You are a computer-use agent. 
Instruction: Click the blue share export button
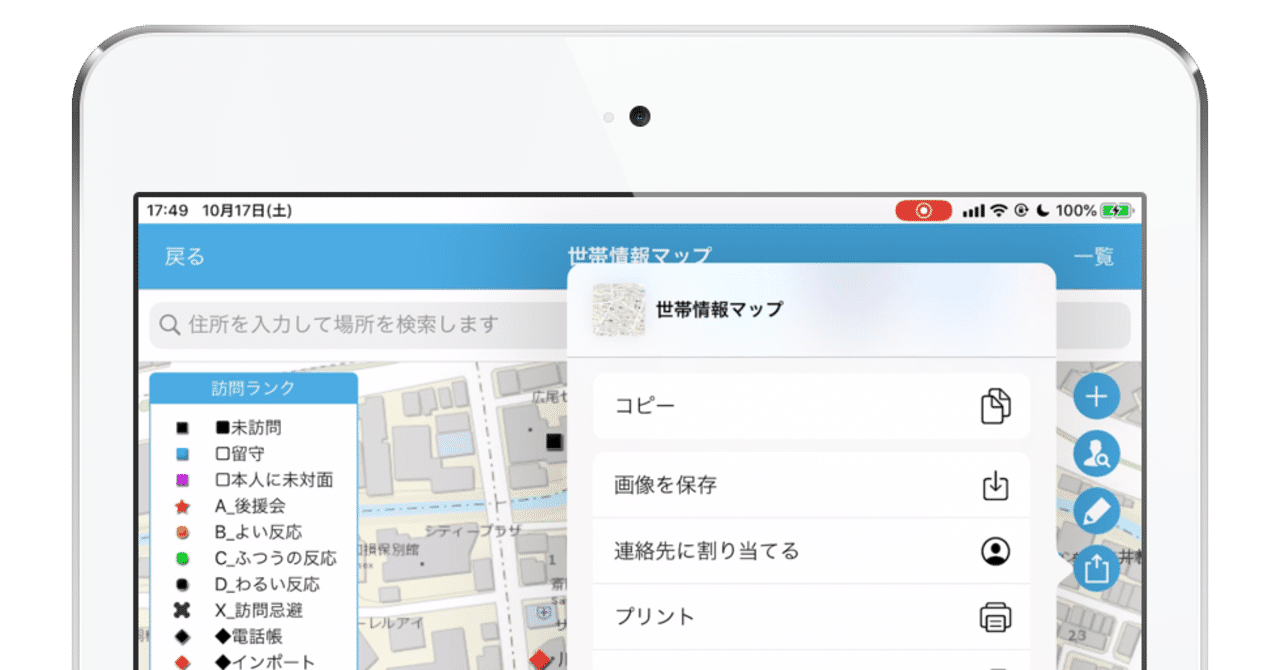(1096, 569)
